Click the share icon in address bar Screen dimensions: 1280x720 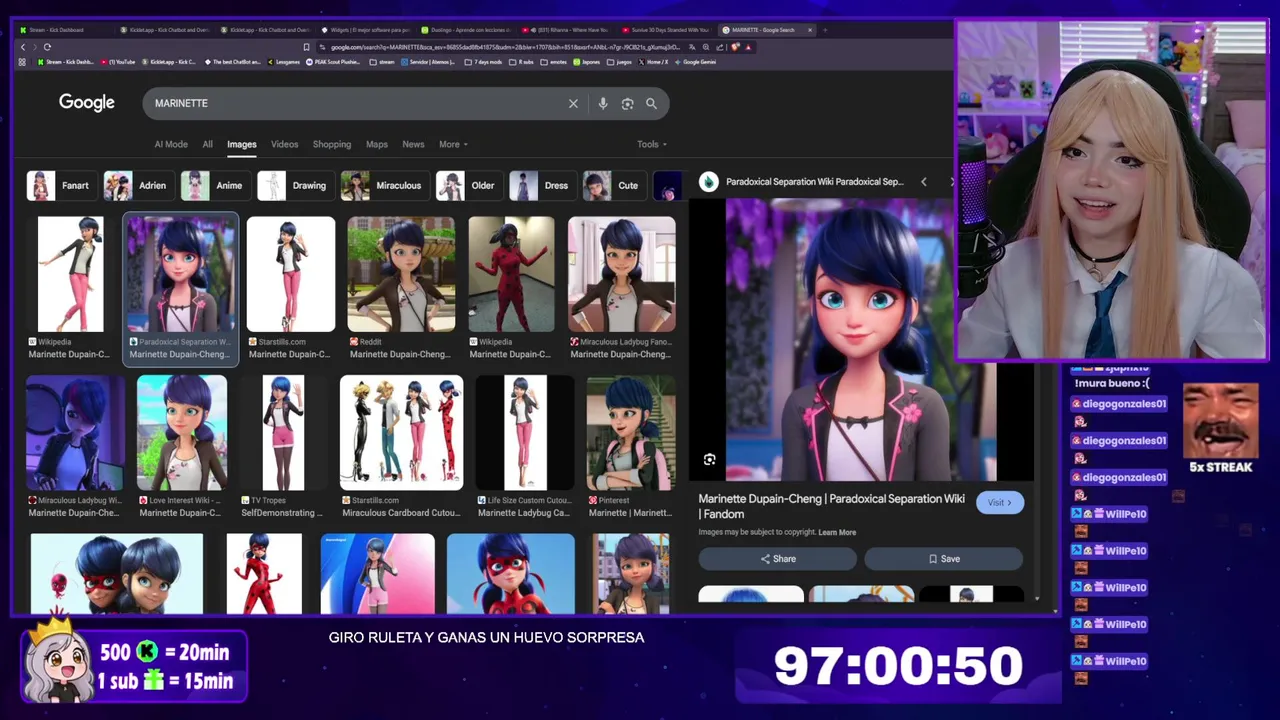point(720,47)
